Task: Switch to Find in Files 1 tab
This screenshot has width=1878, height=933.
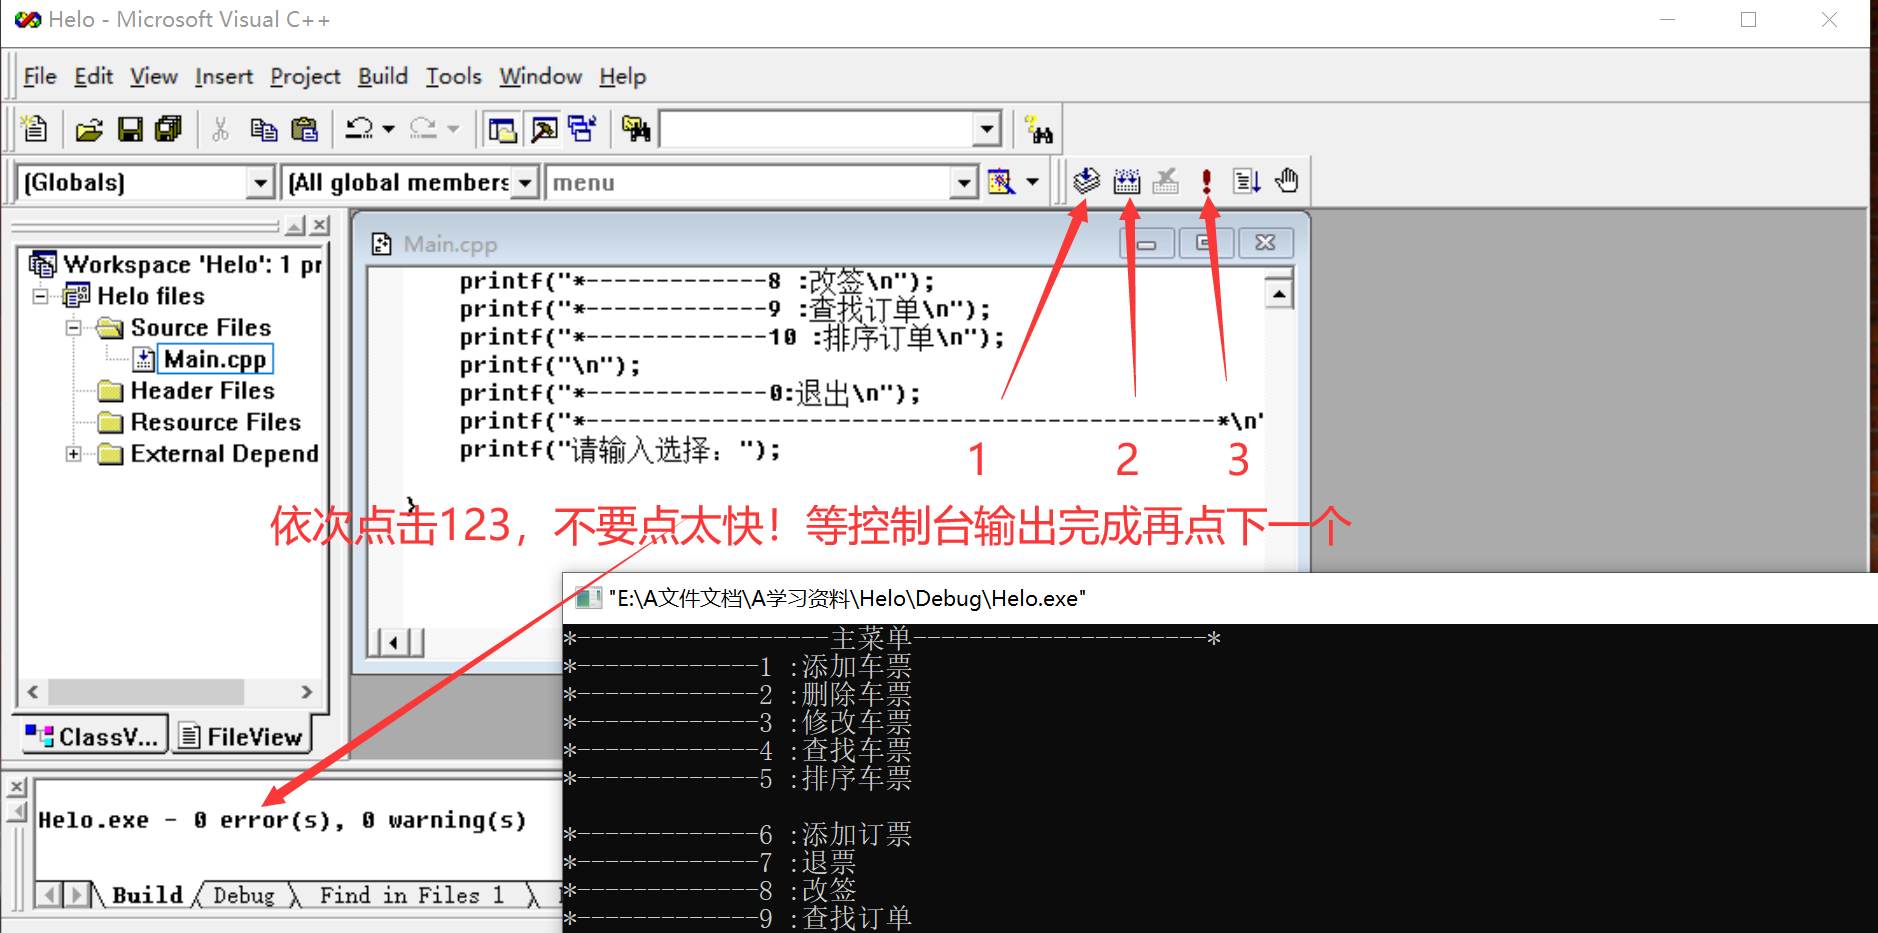Action: [x=412, y=895]
